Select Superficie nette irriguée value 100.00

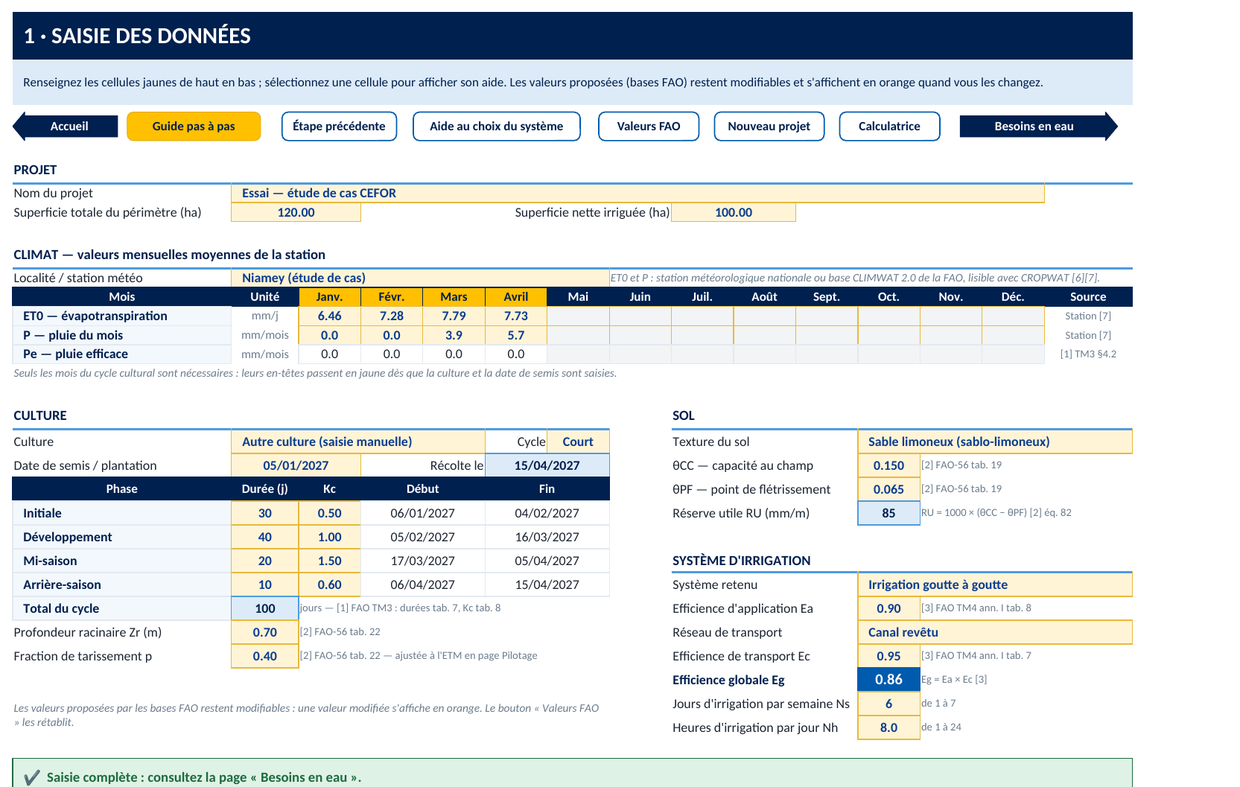coord(733,212)
